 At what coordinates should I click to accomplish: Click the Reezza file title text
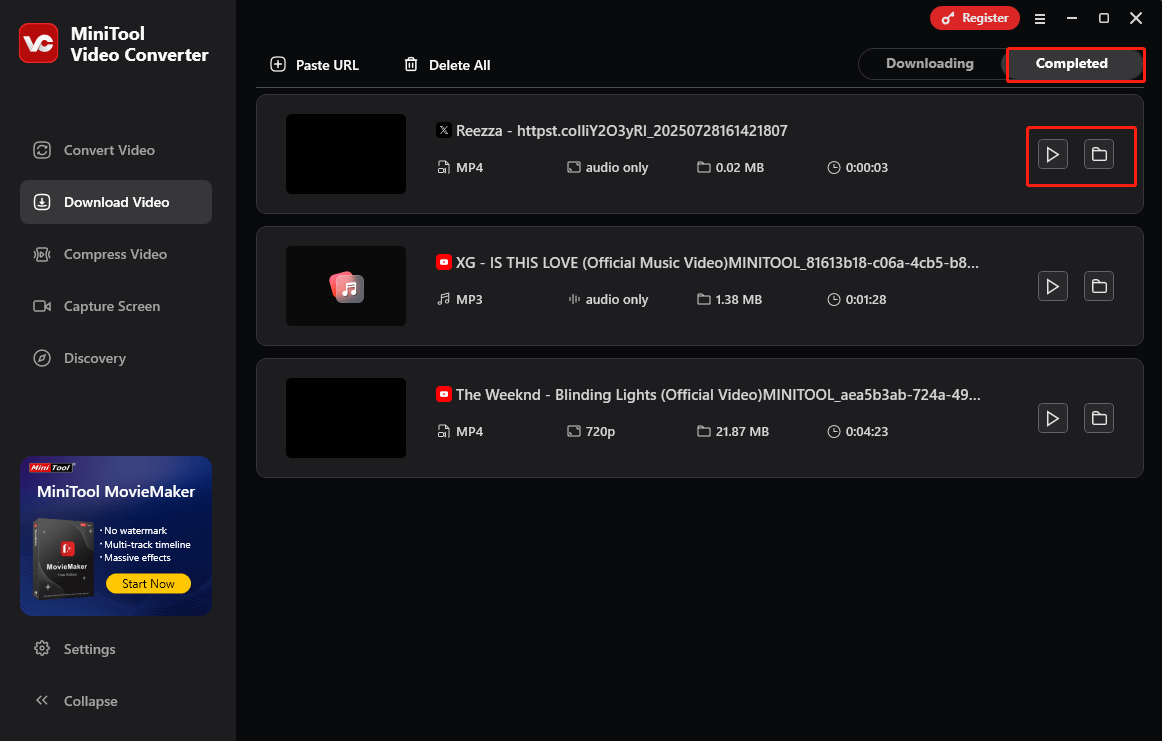pyautogui.click(x=622, y=131)
